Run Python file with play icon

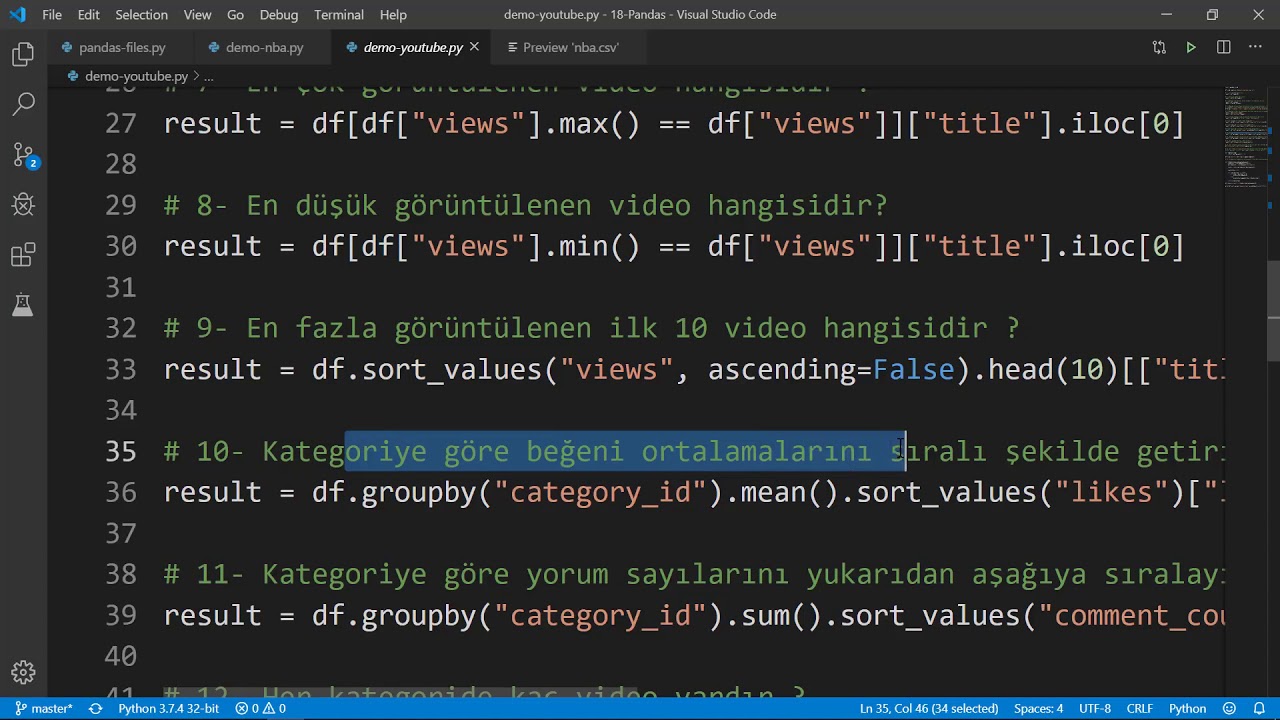click(x=1191, y=47)
